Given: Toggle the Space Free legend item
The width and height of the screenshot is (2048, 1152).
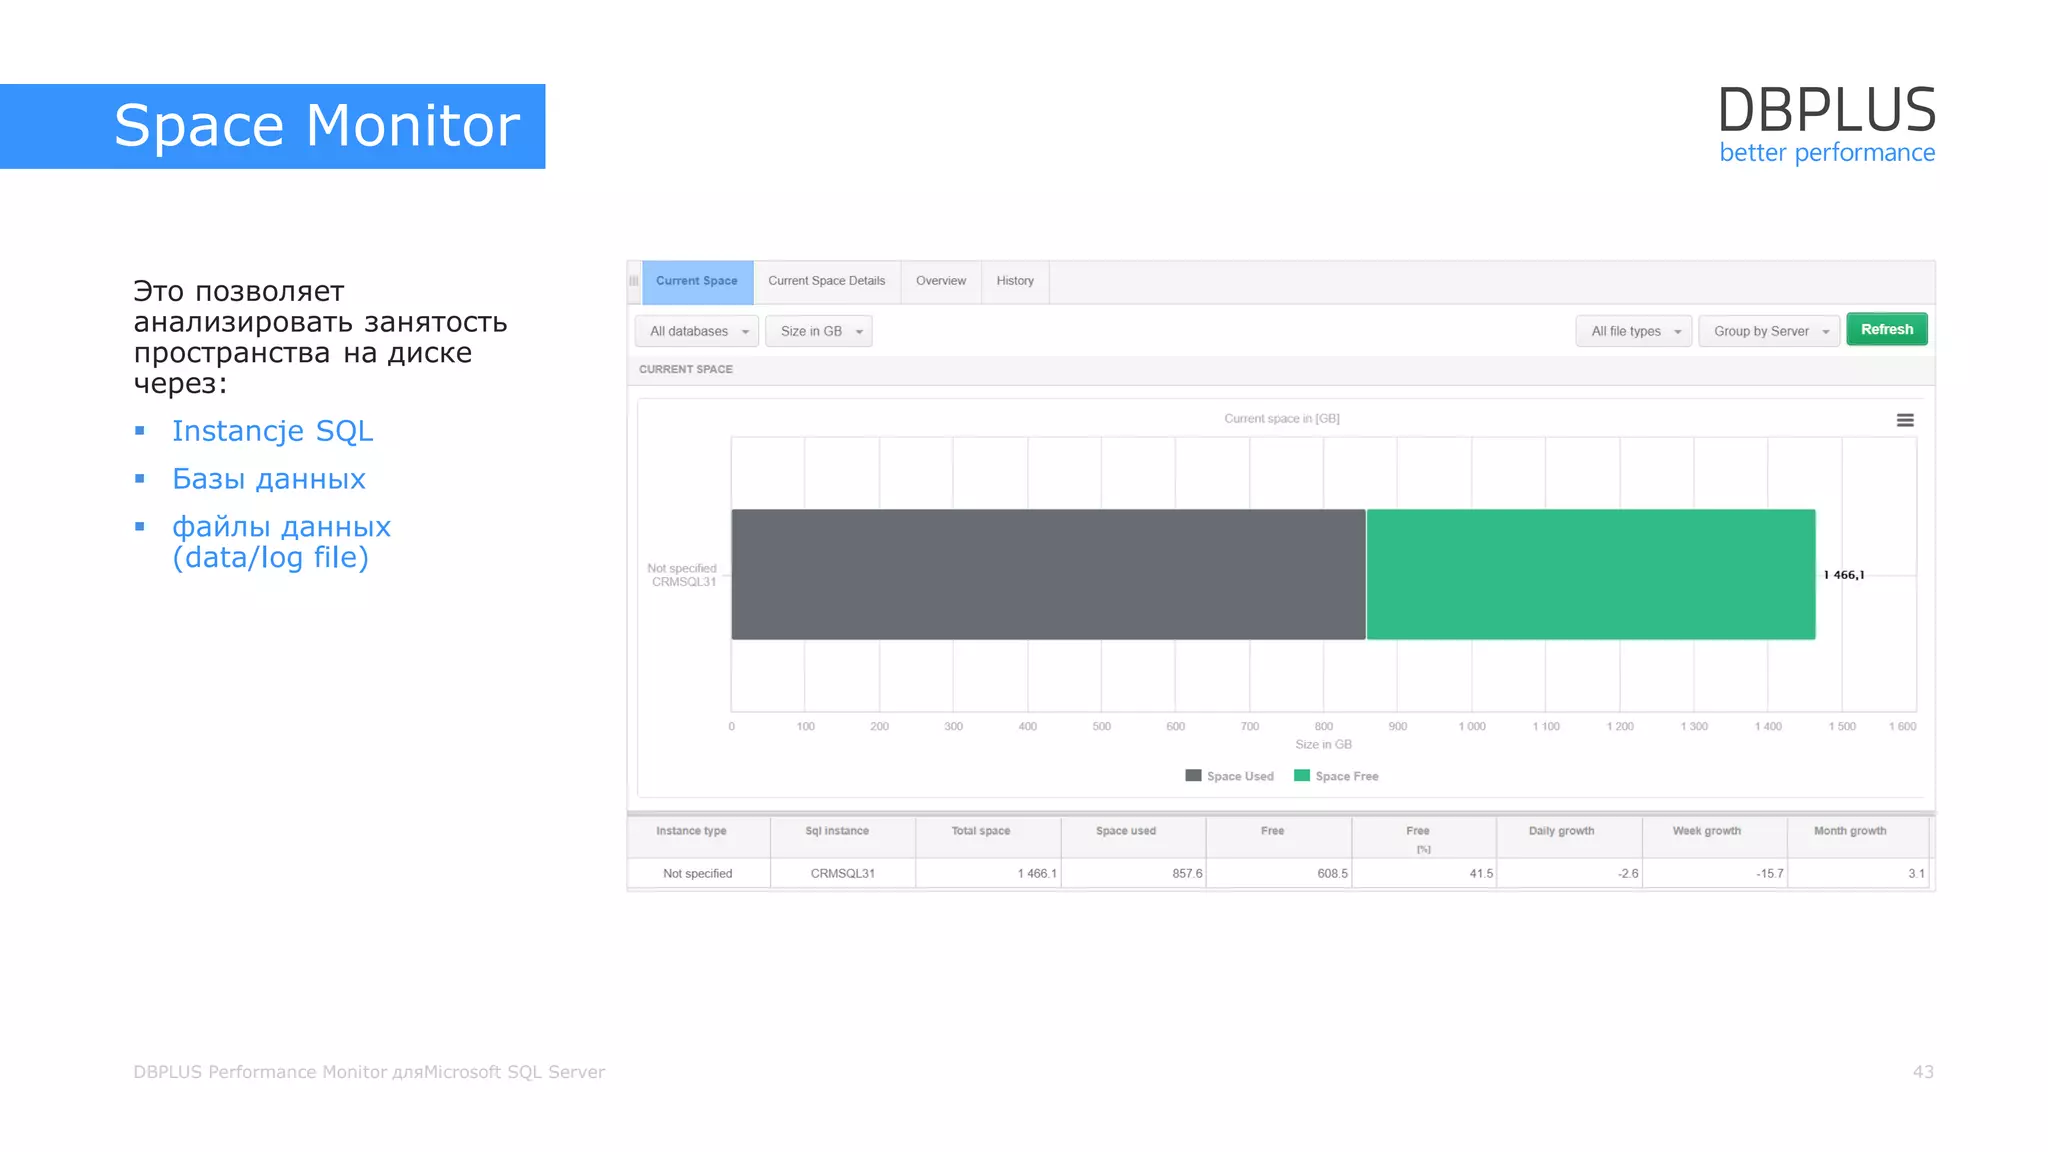Looking at the screenshot, I should [1346, 776].
